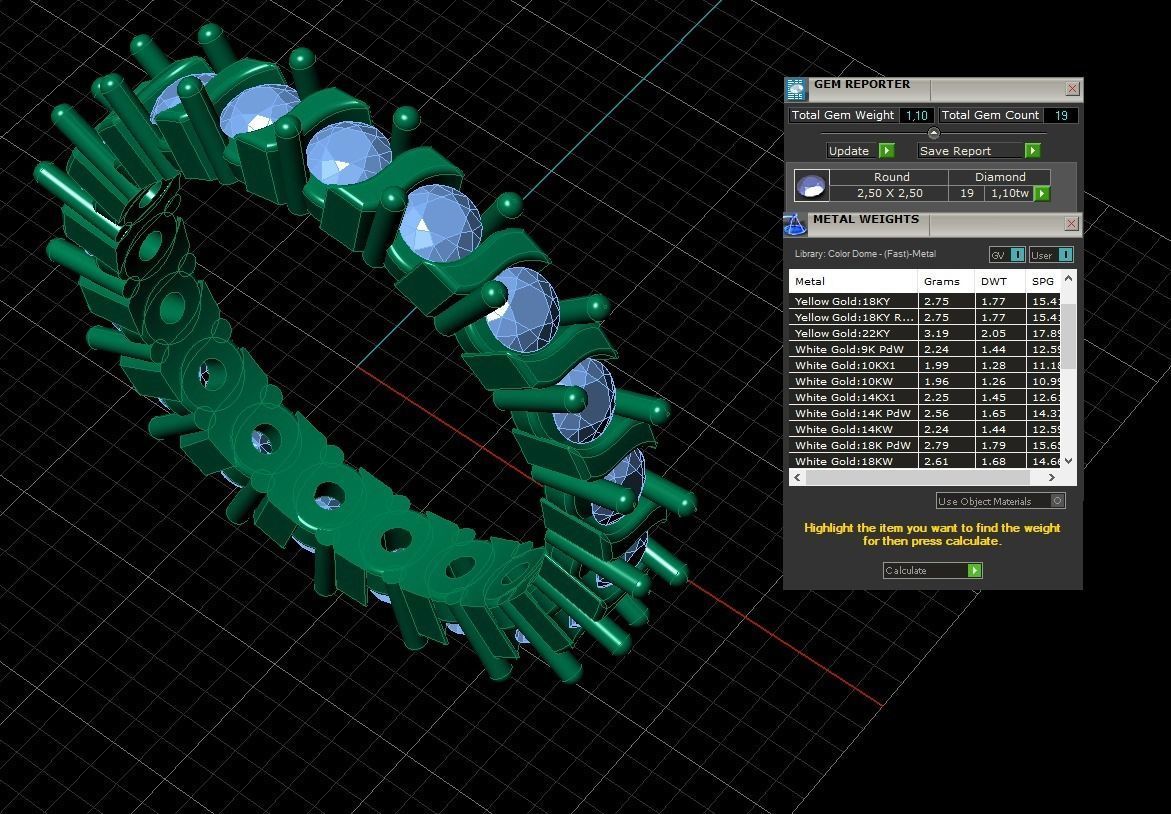Collapse Gem Reporter with the round arrow handle
This screenshot has height=814, width=1171.
pyautogui.click(x=934, y=133)
